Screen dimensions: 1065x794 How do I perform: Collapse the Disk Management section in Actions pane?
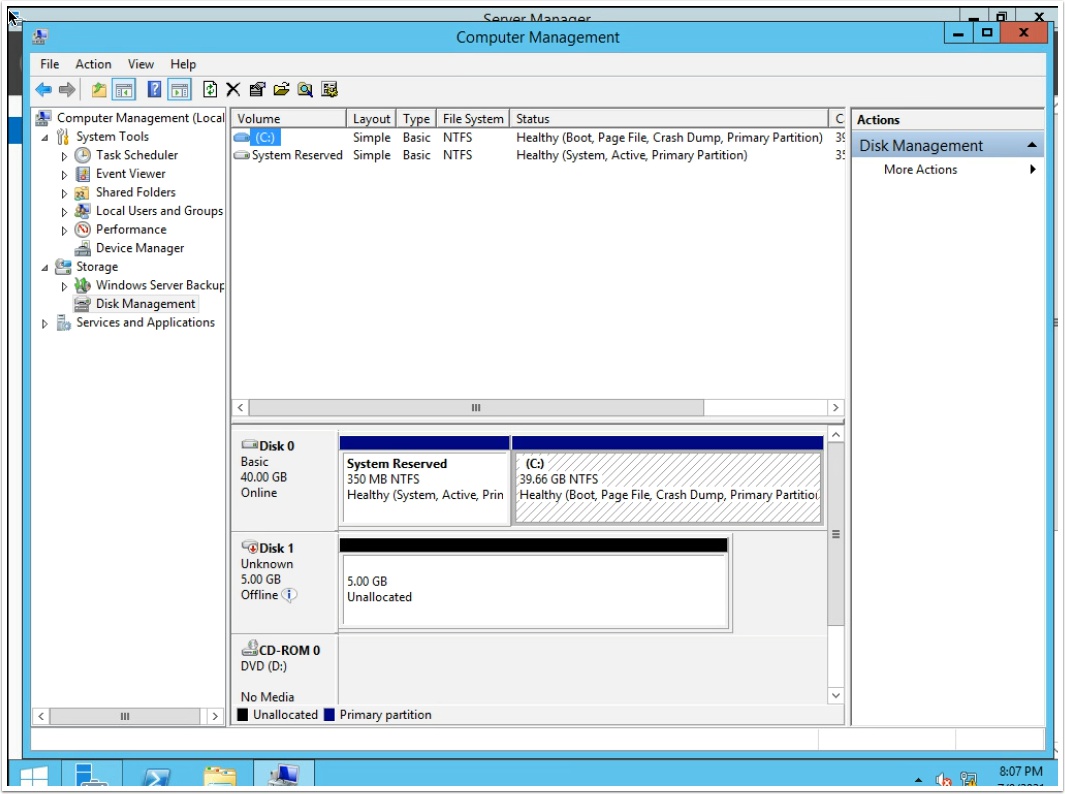(x=1032, y=145)
